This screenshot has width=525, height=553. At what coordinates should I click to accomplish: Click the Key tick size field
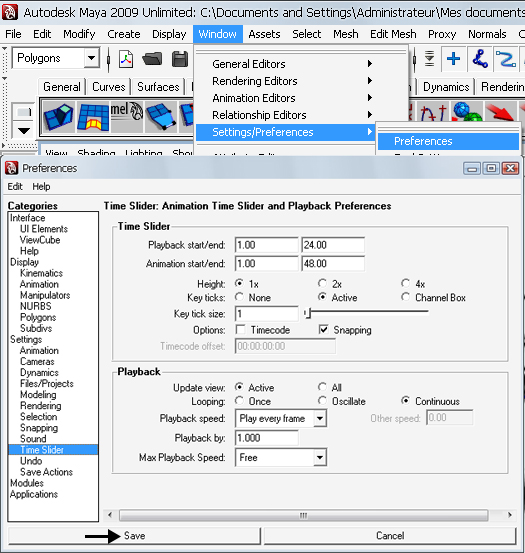coord(267,314)
